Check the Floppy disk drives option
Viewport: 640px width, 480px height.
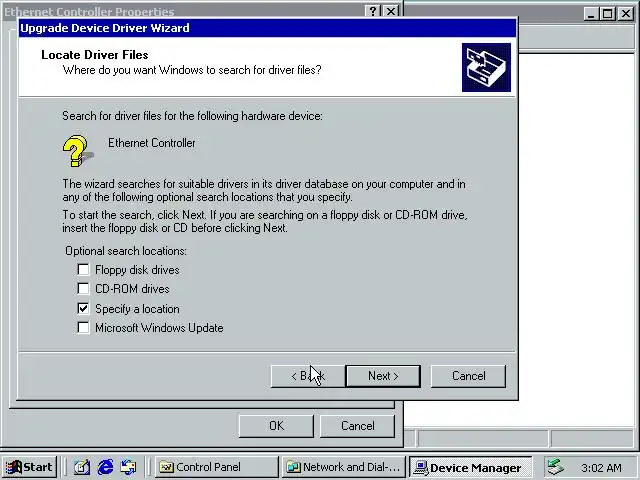tap(83, 269)
